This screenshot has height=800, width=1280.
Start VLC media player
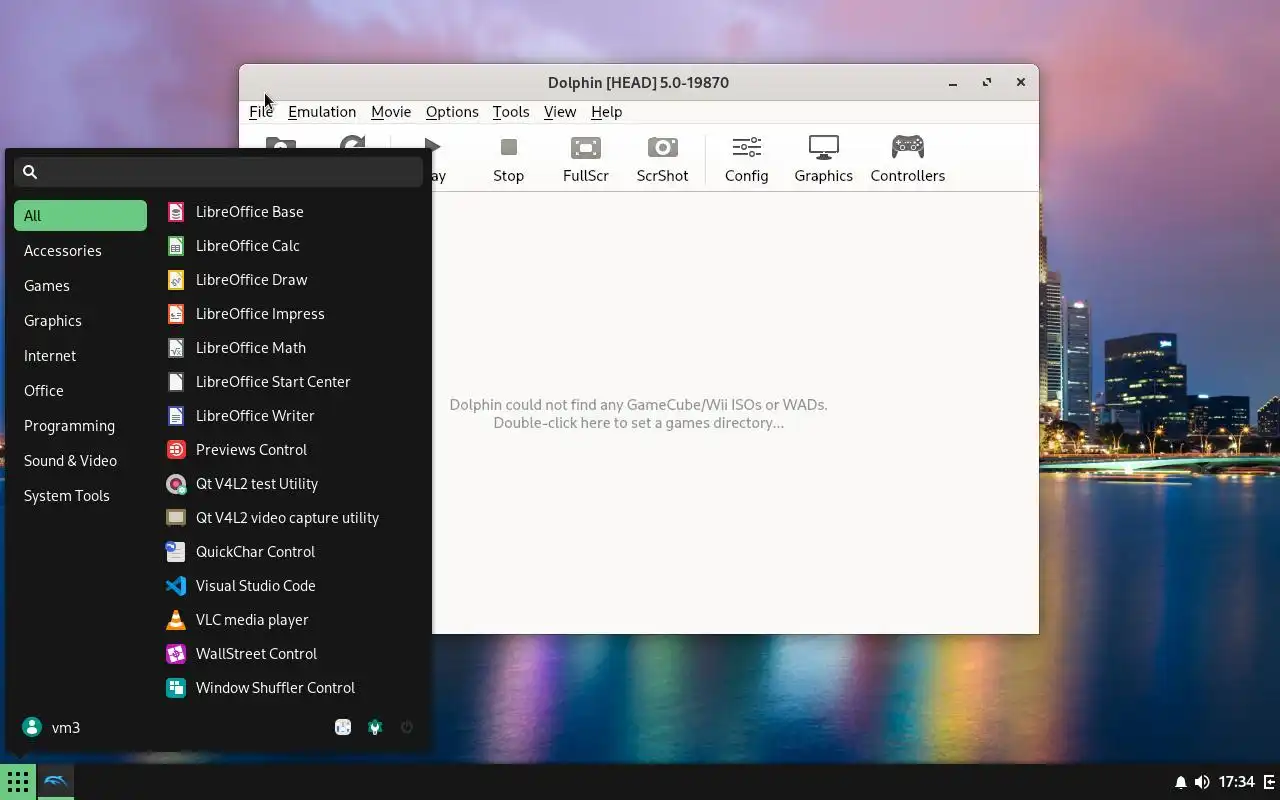pyautogui.click(x=290, y=620)
